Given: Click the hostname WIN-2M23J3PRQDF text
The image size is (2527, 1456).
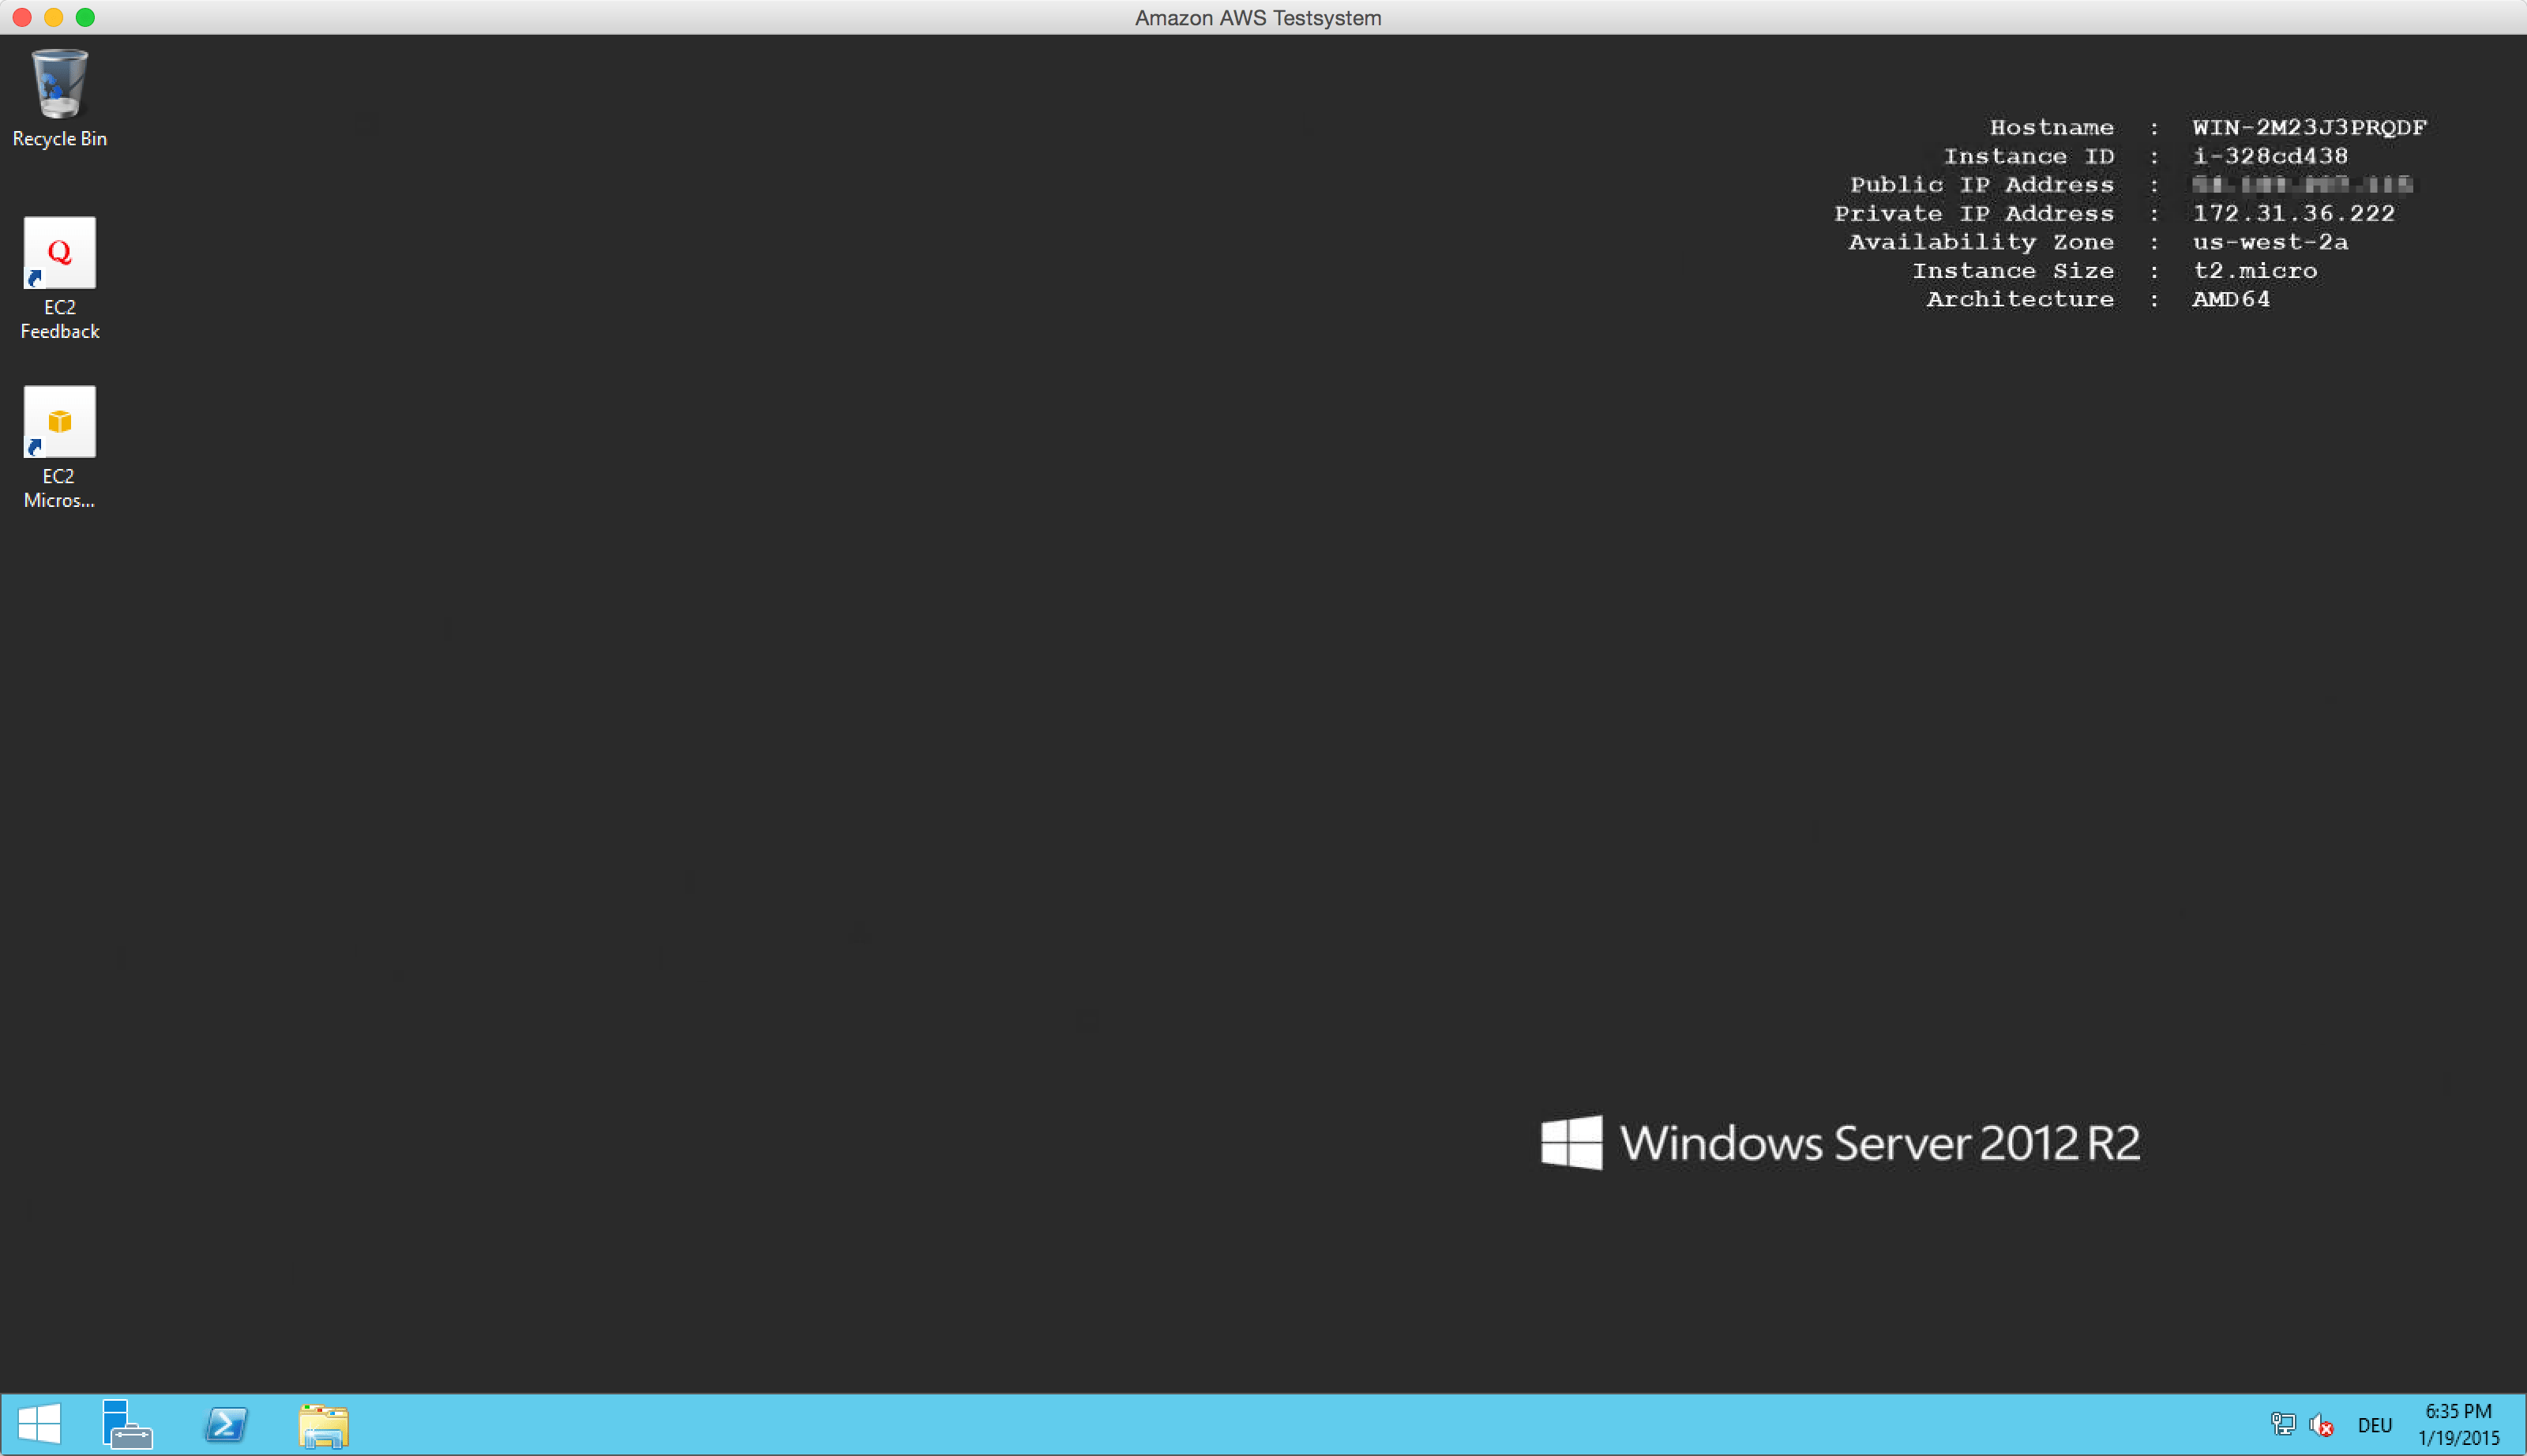Looking at the screenshot, I should click(x=2309, y=127).
